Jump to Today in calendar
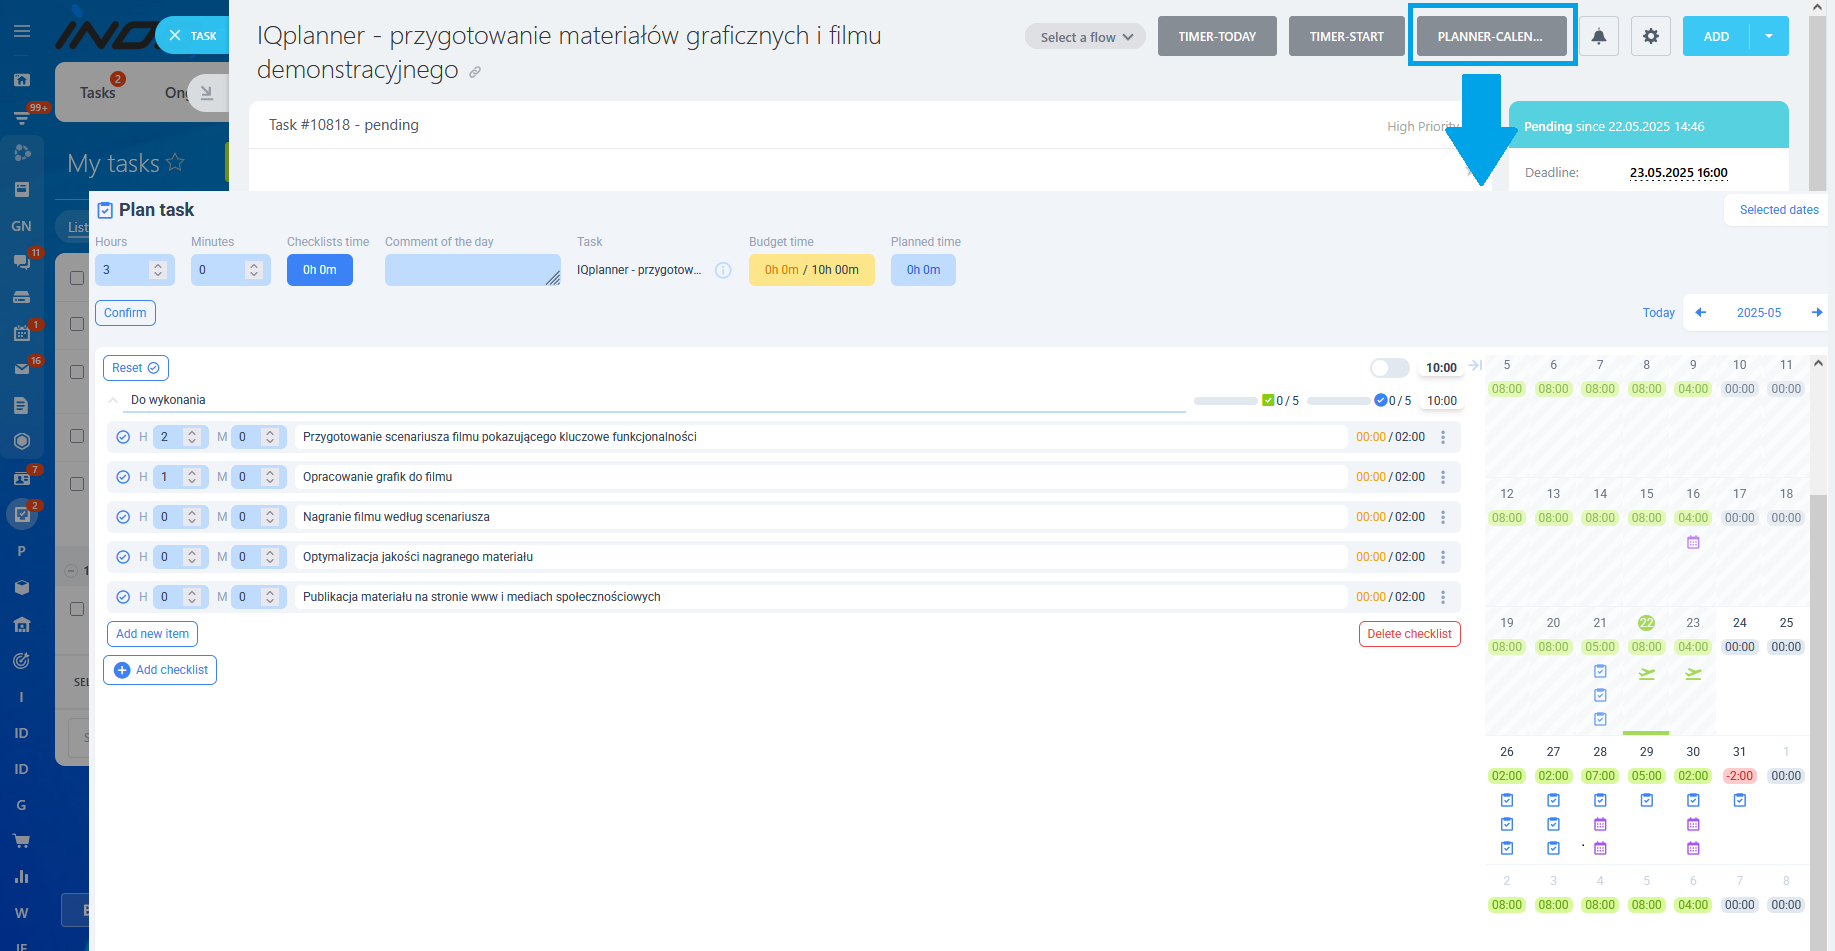 pos(1658,313)
